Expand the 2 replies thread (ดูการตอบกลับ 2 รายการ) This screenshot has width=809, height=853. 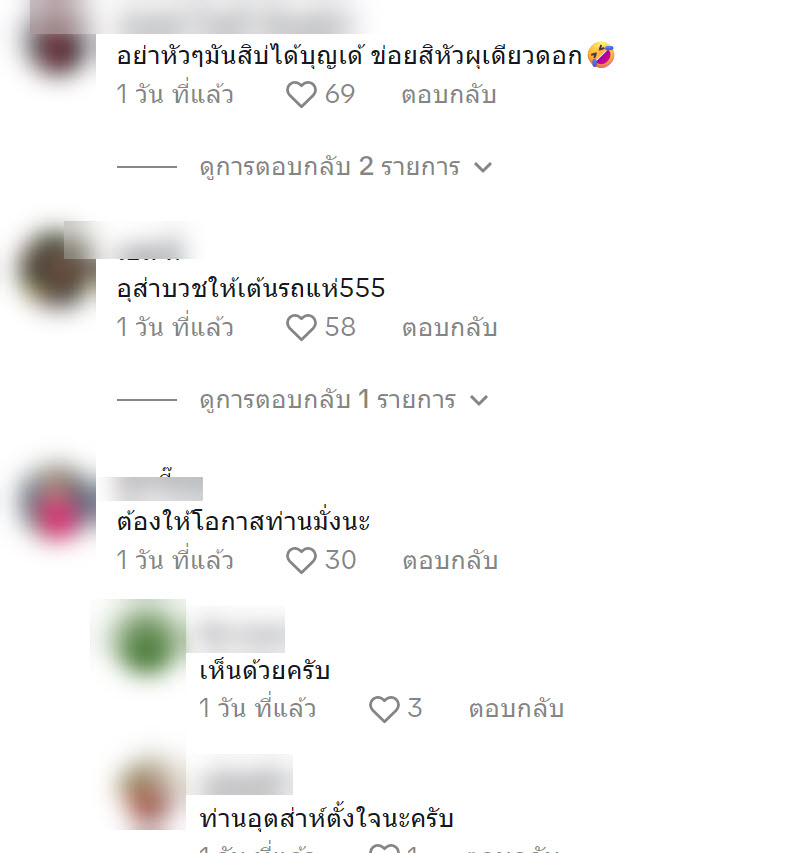tap(330, 166)
